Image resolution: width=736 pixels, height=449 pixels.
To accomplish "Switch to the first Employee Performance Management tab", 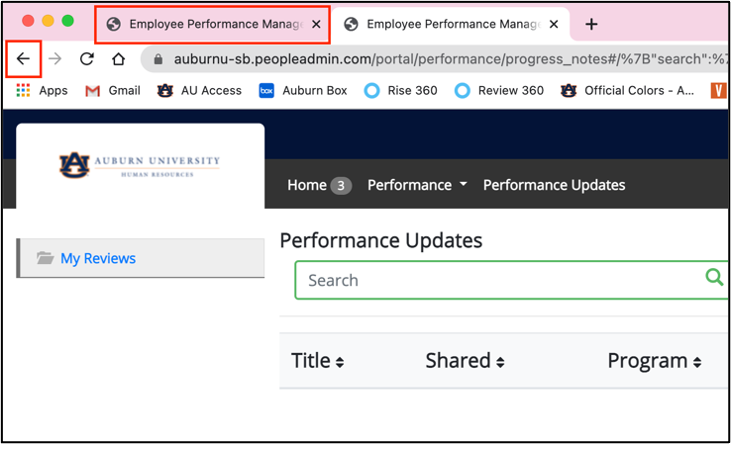I will tap(213, 24).
